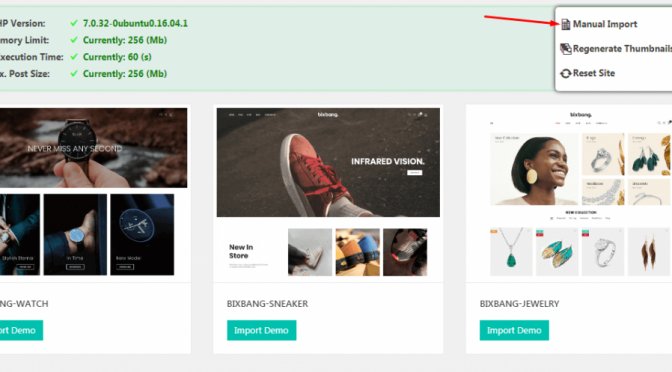Open the Bixbang-Sneaker demo preview thumbnail
672x372 pixels.
[328, 192]
